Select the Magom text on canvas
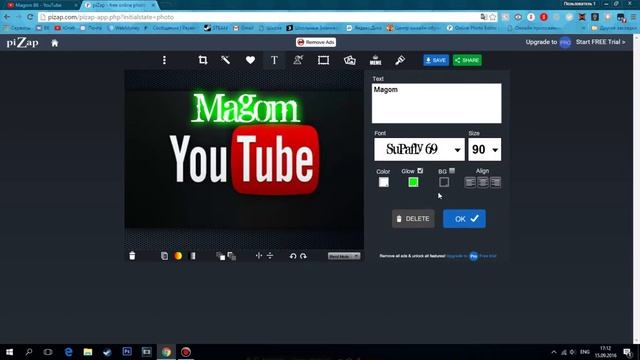Screen dimensions: 640x360 point(245,108)
